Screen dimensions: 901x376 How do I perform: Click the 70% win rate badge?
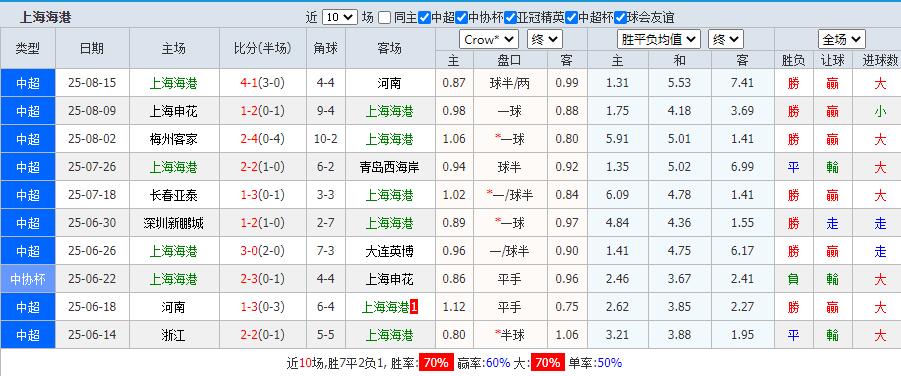tap(436, 363)
